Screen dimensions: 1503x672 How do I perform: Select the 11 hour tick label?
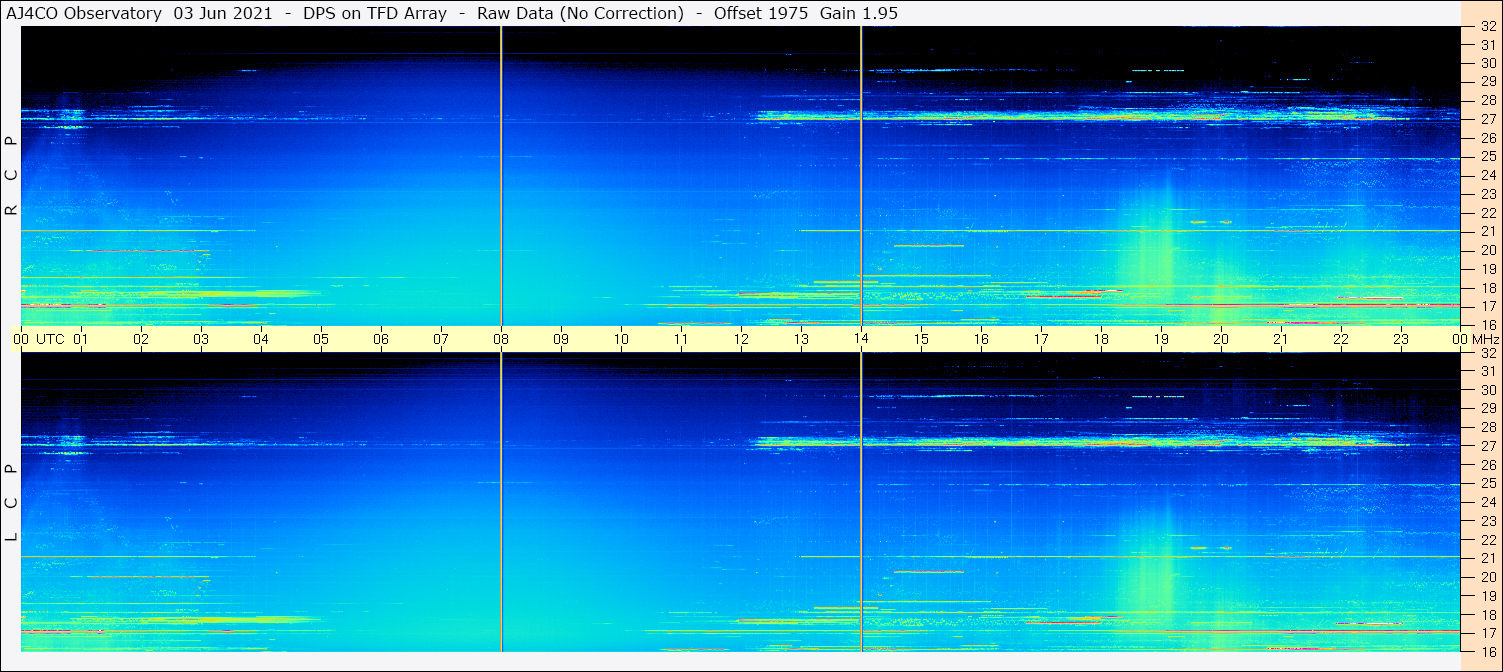coord(681,339)
